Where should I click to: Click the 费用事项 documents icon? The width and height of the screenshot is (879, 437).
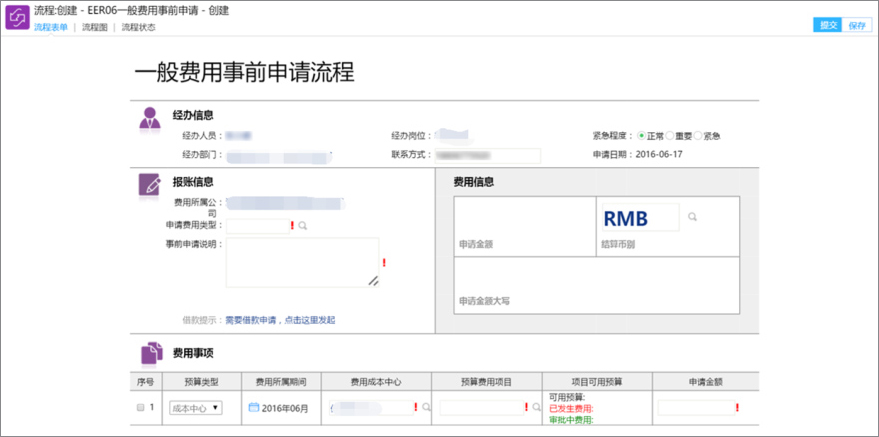[150, 353]
